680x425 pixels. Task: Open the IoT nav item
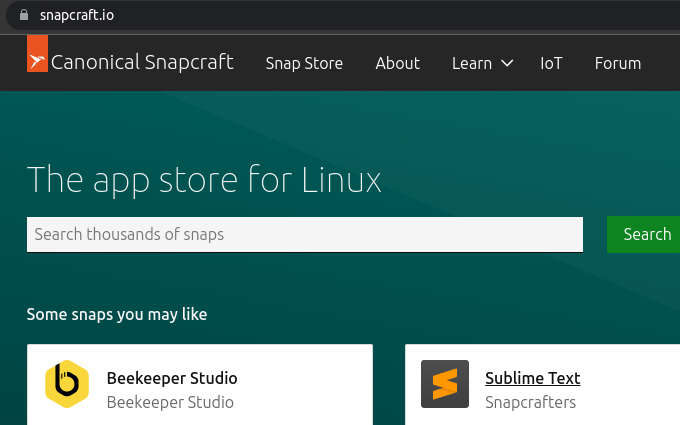[551, 63]
